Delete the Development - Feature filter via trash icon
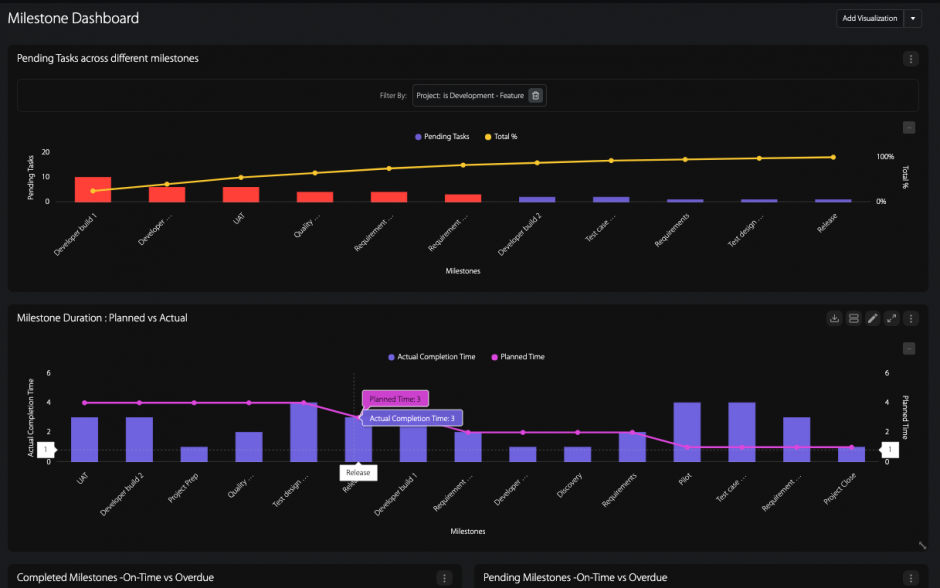The height and width of the screenshot is (588, 940). (535, 95)
